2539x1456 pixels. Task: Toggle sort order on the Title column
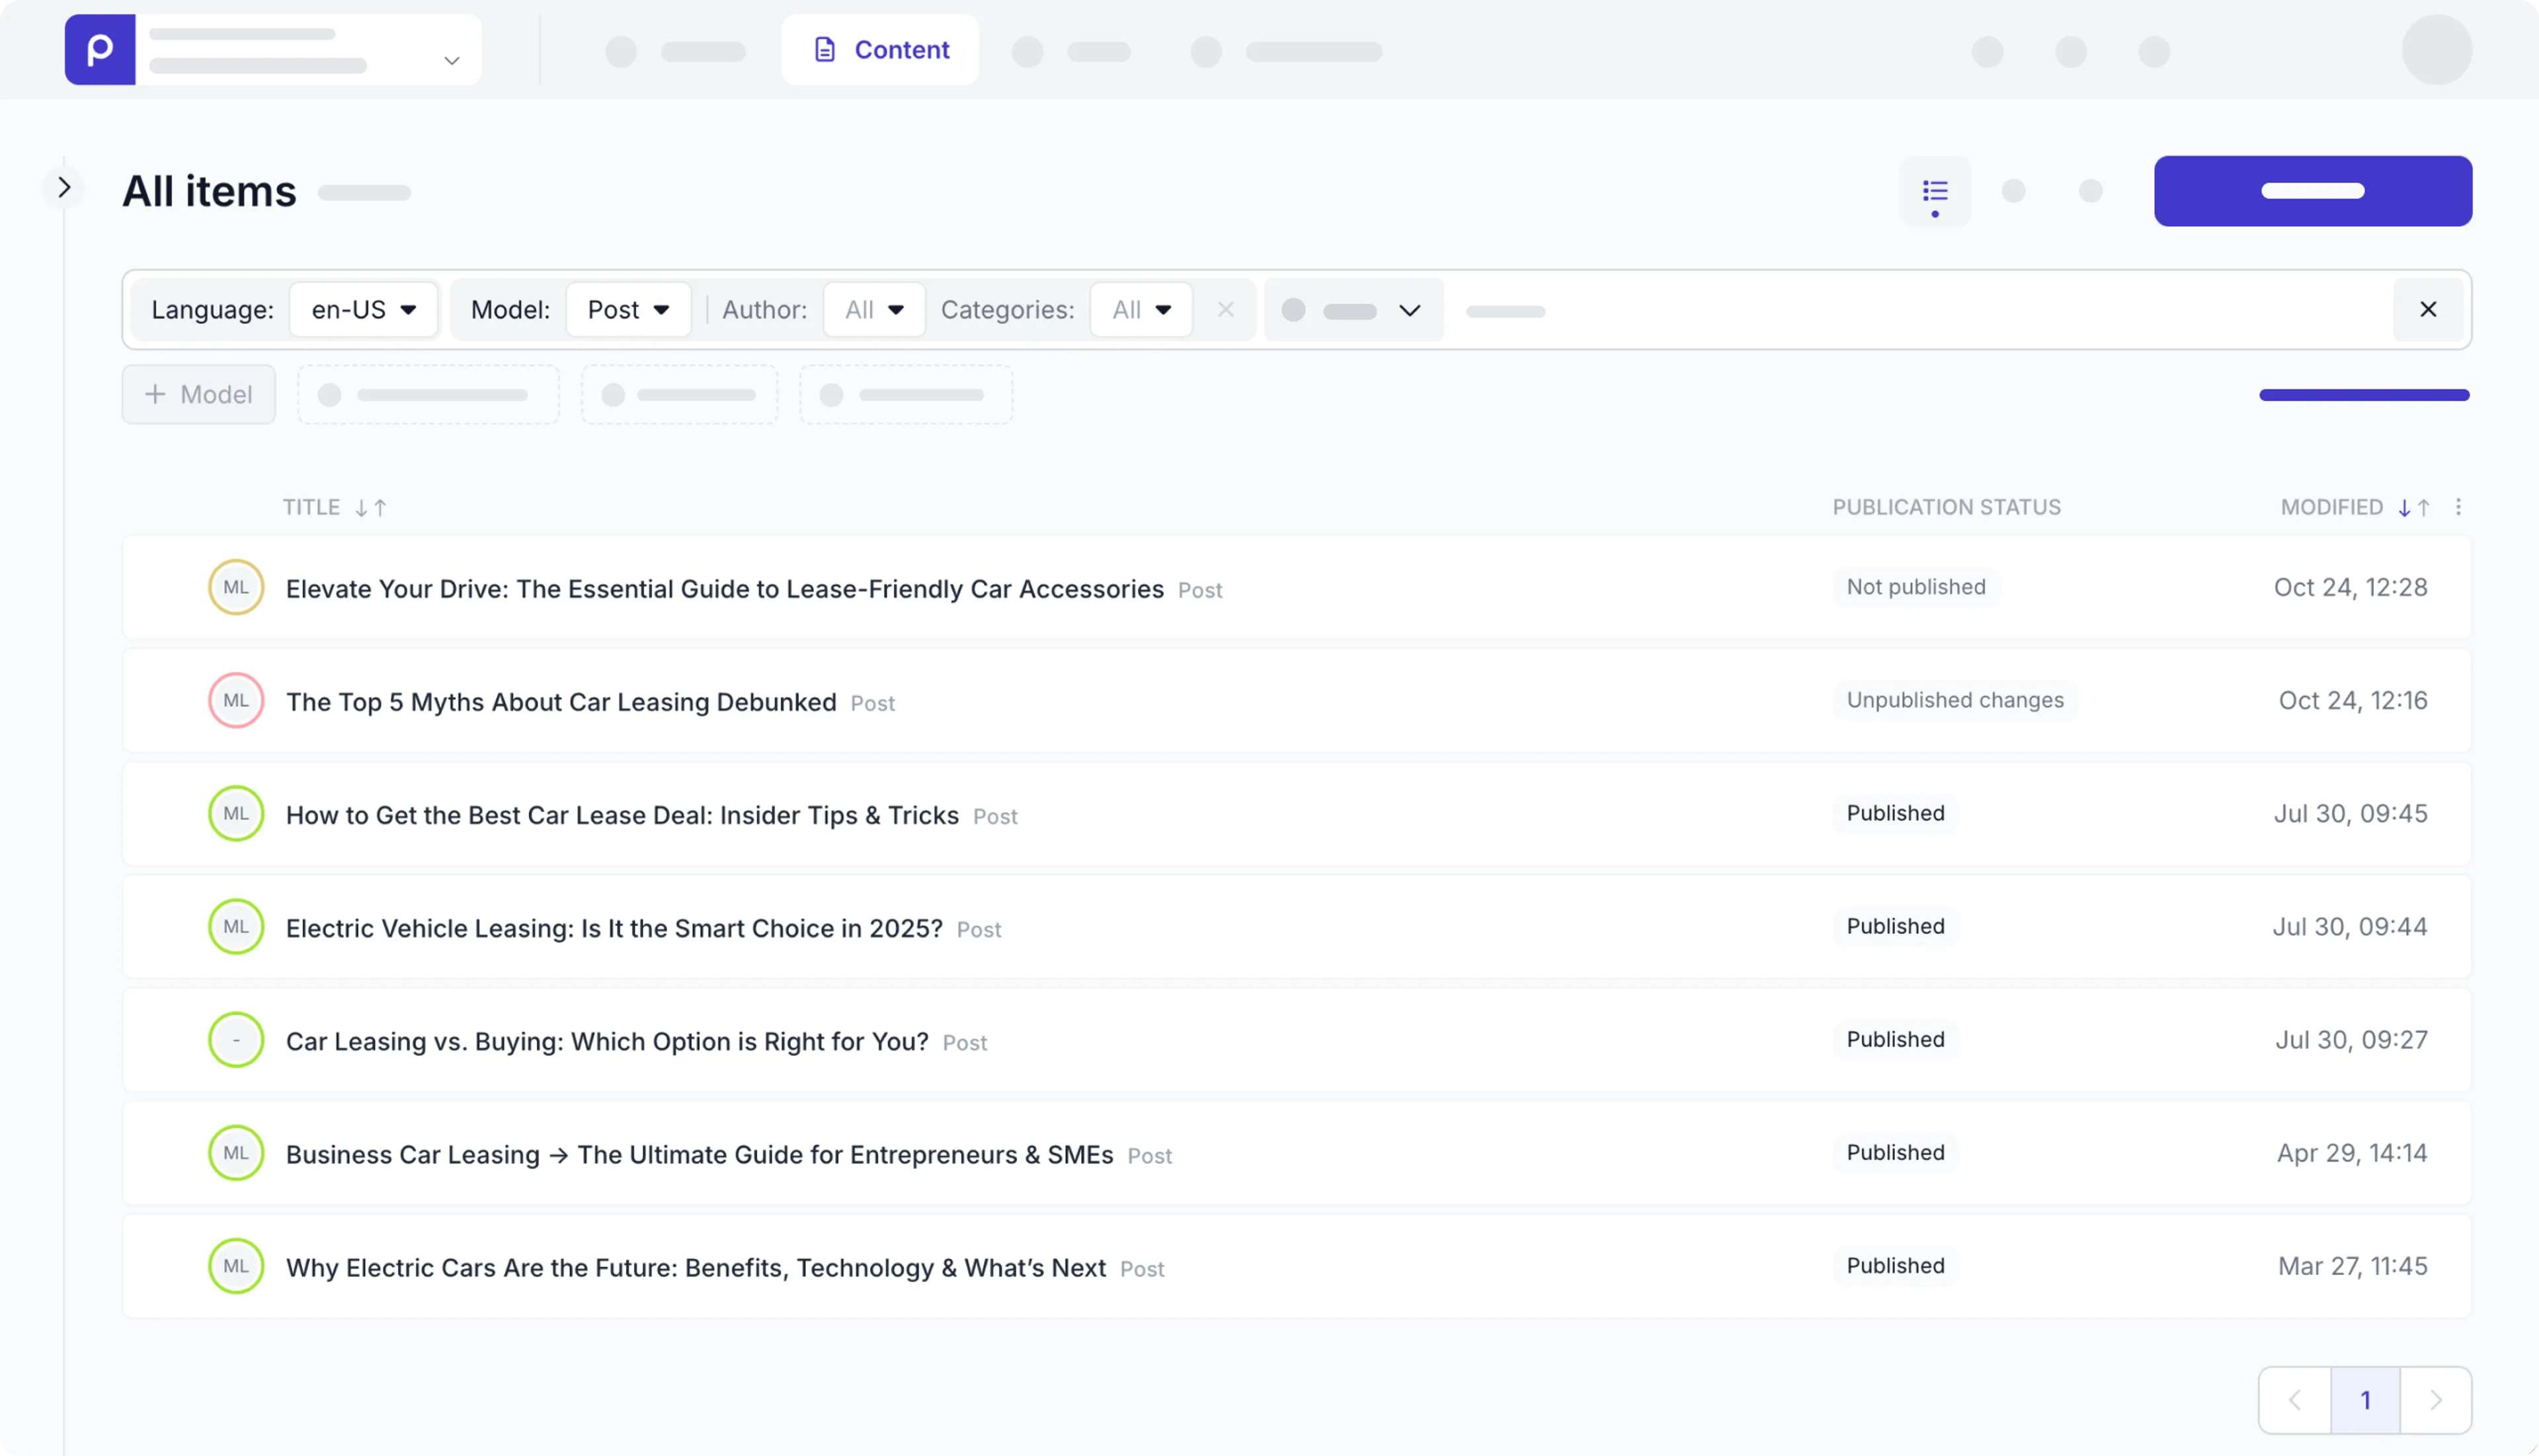371,507
